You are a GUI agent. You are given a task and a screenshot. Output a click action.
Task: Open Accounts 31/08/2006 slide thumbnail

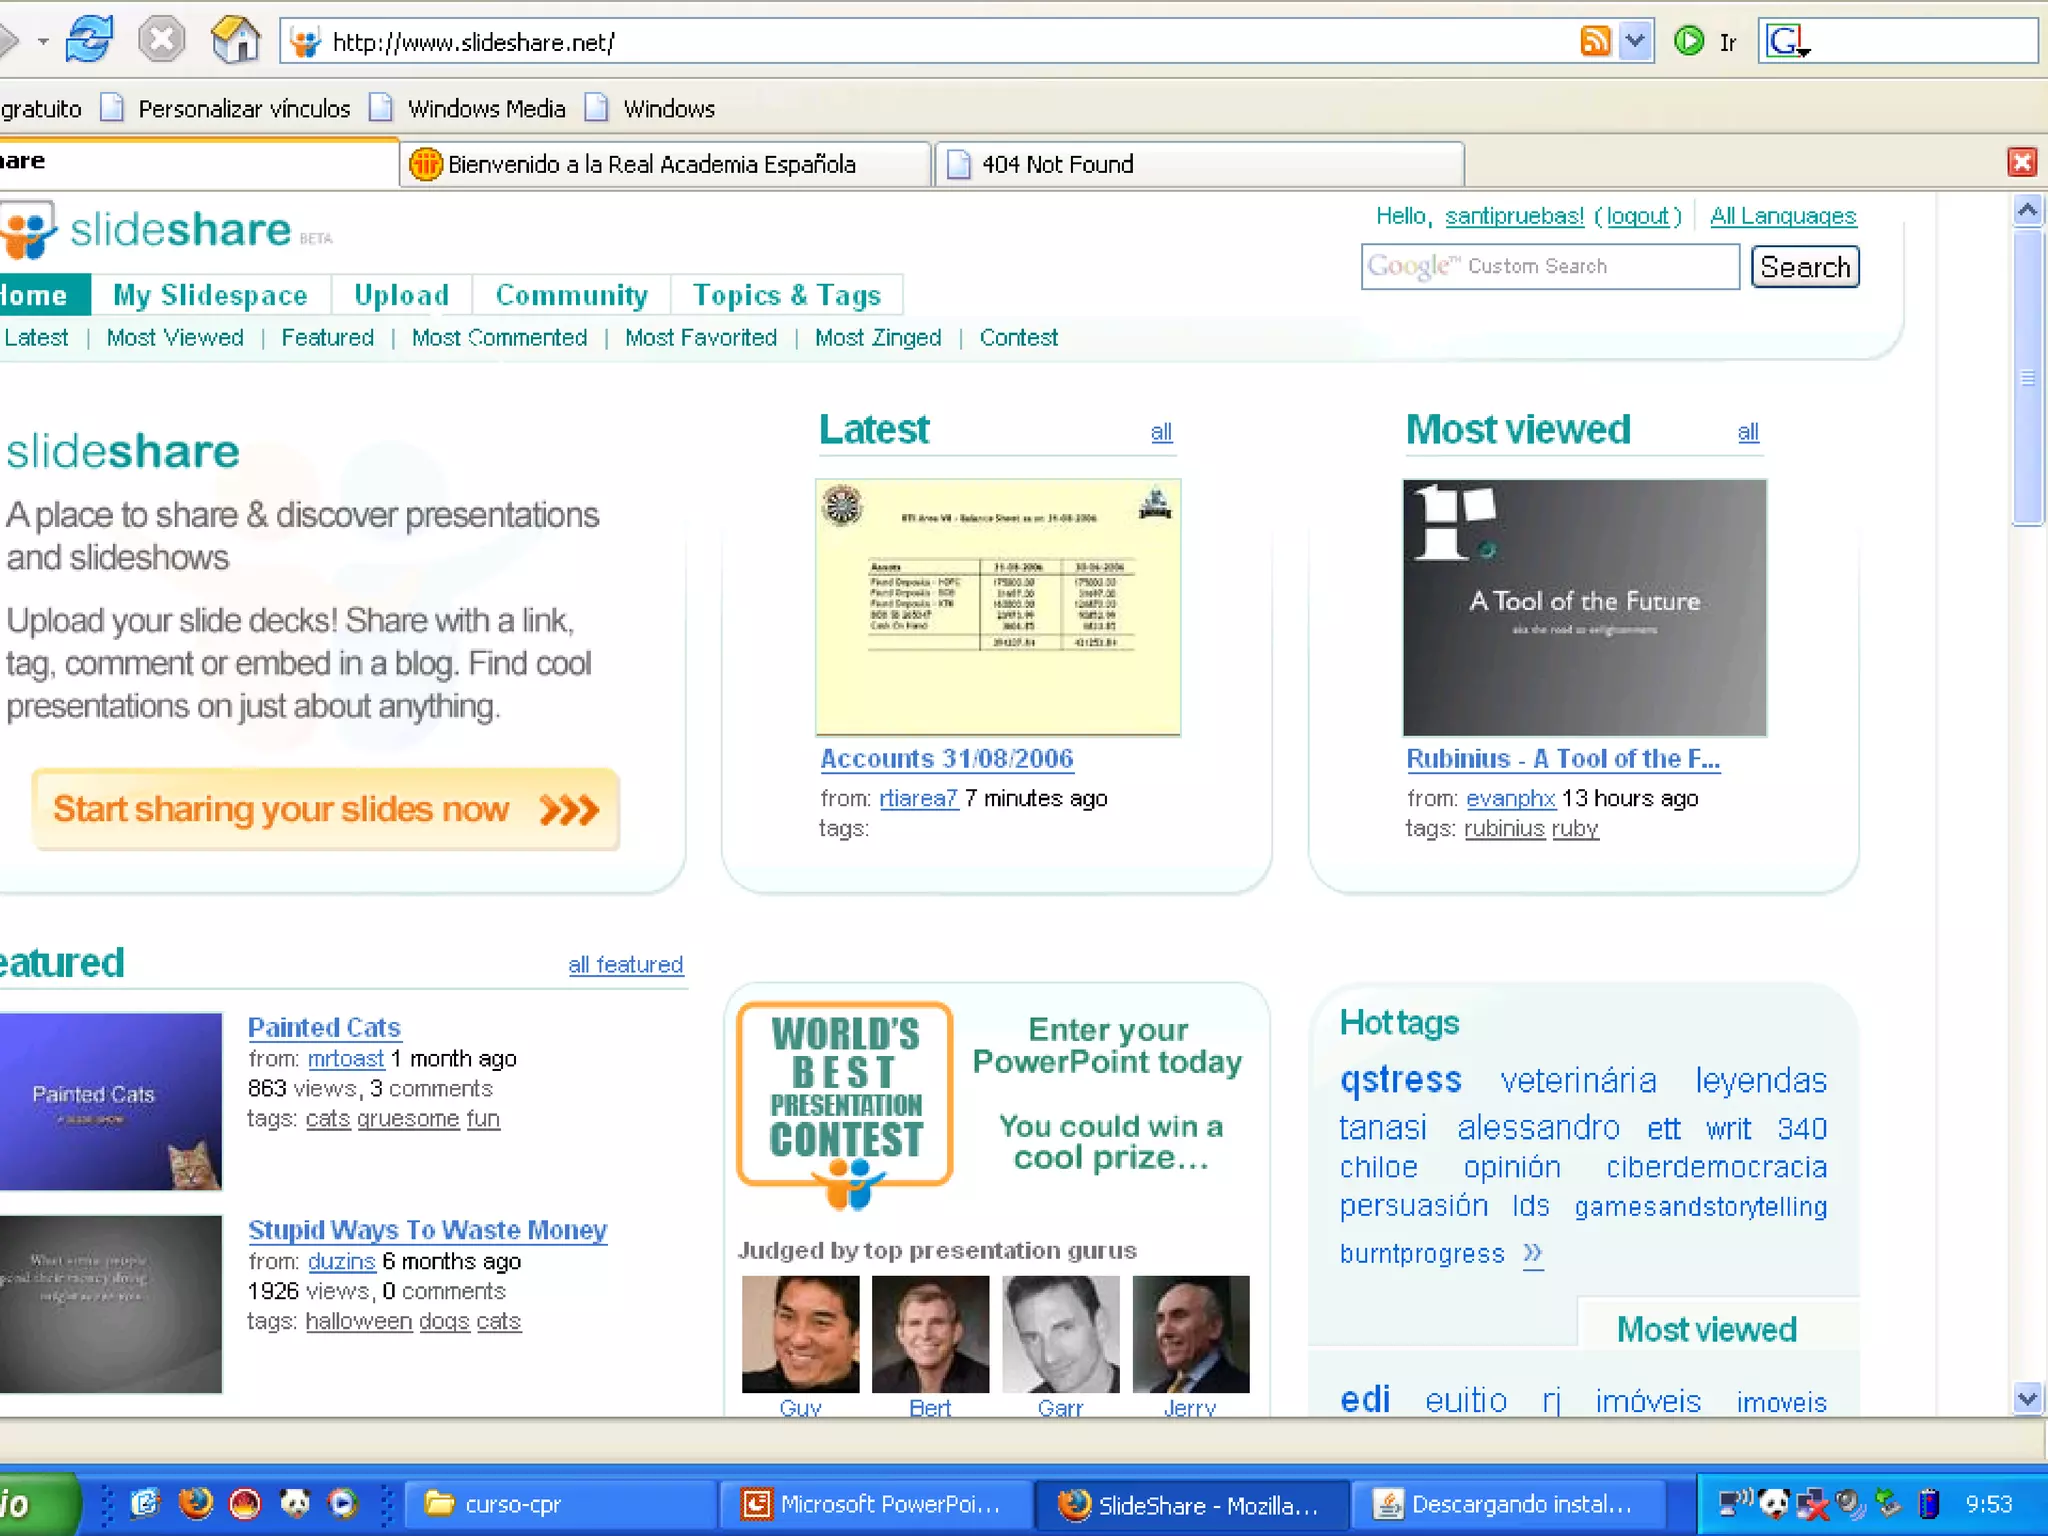[x=997, y=607]
